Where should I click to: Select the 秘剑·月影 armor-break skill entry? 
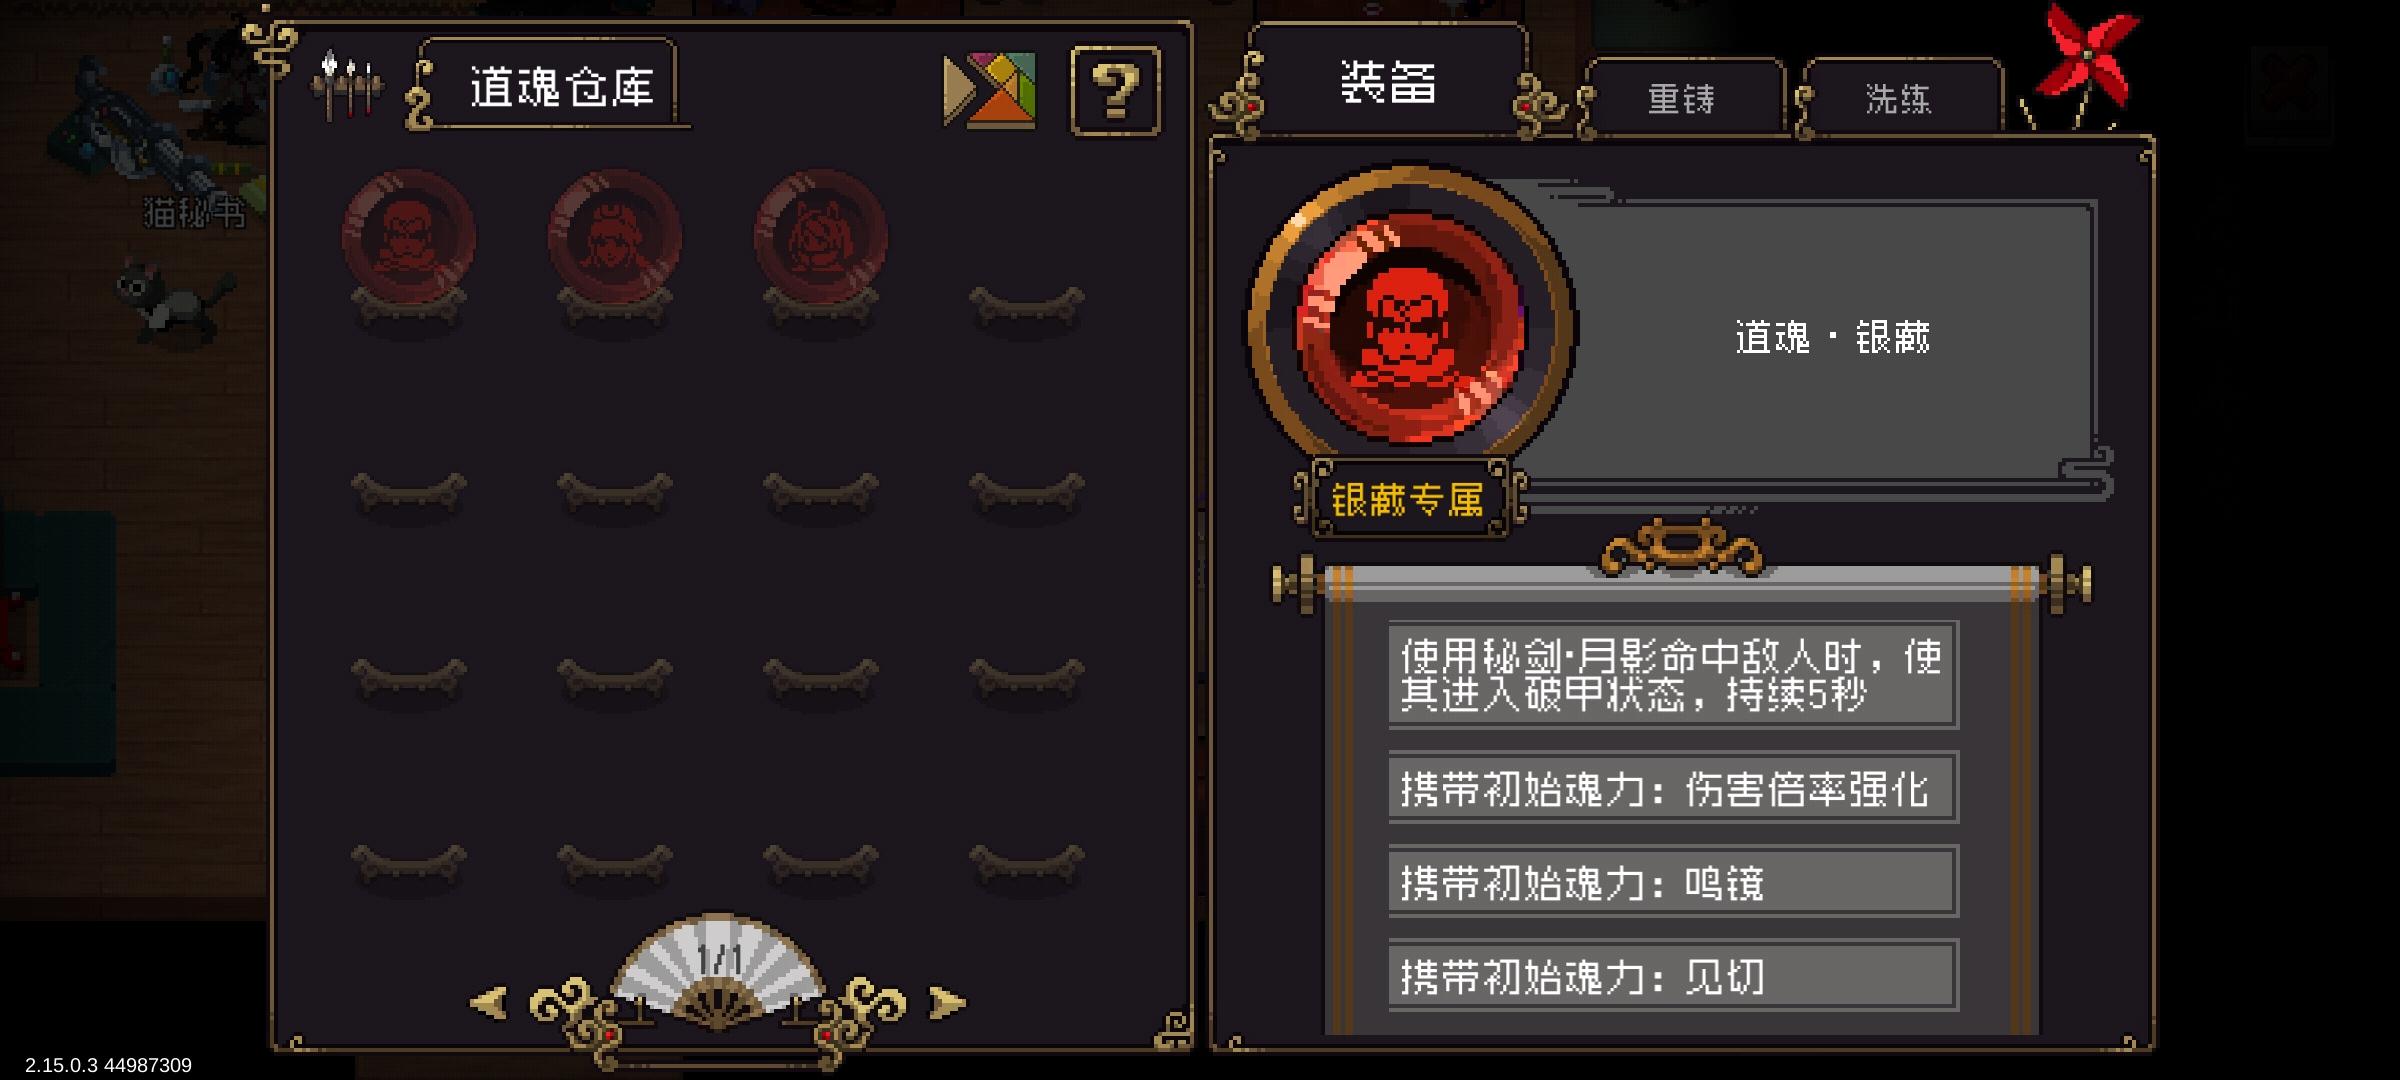click(1673, 674)
